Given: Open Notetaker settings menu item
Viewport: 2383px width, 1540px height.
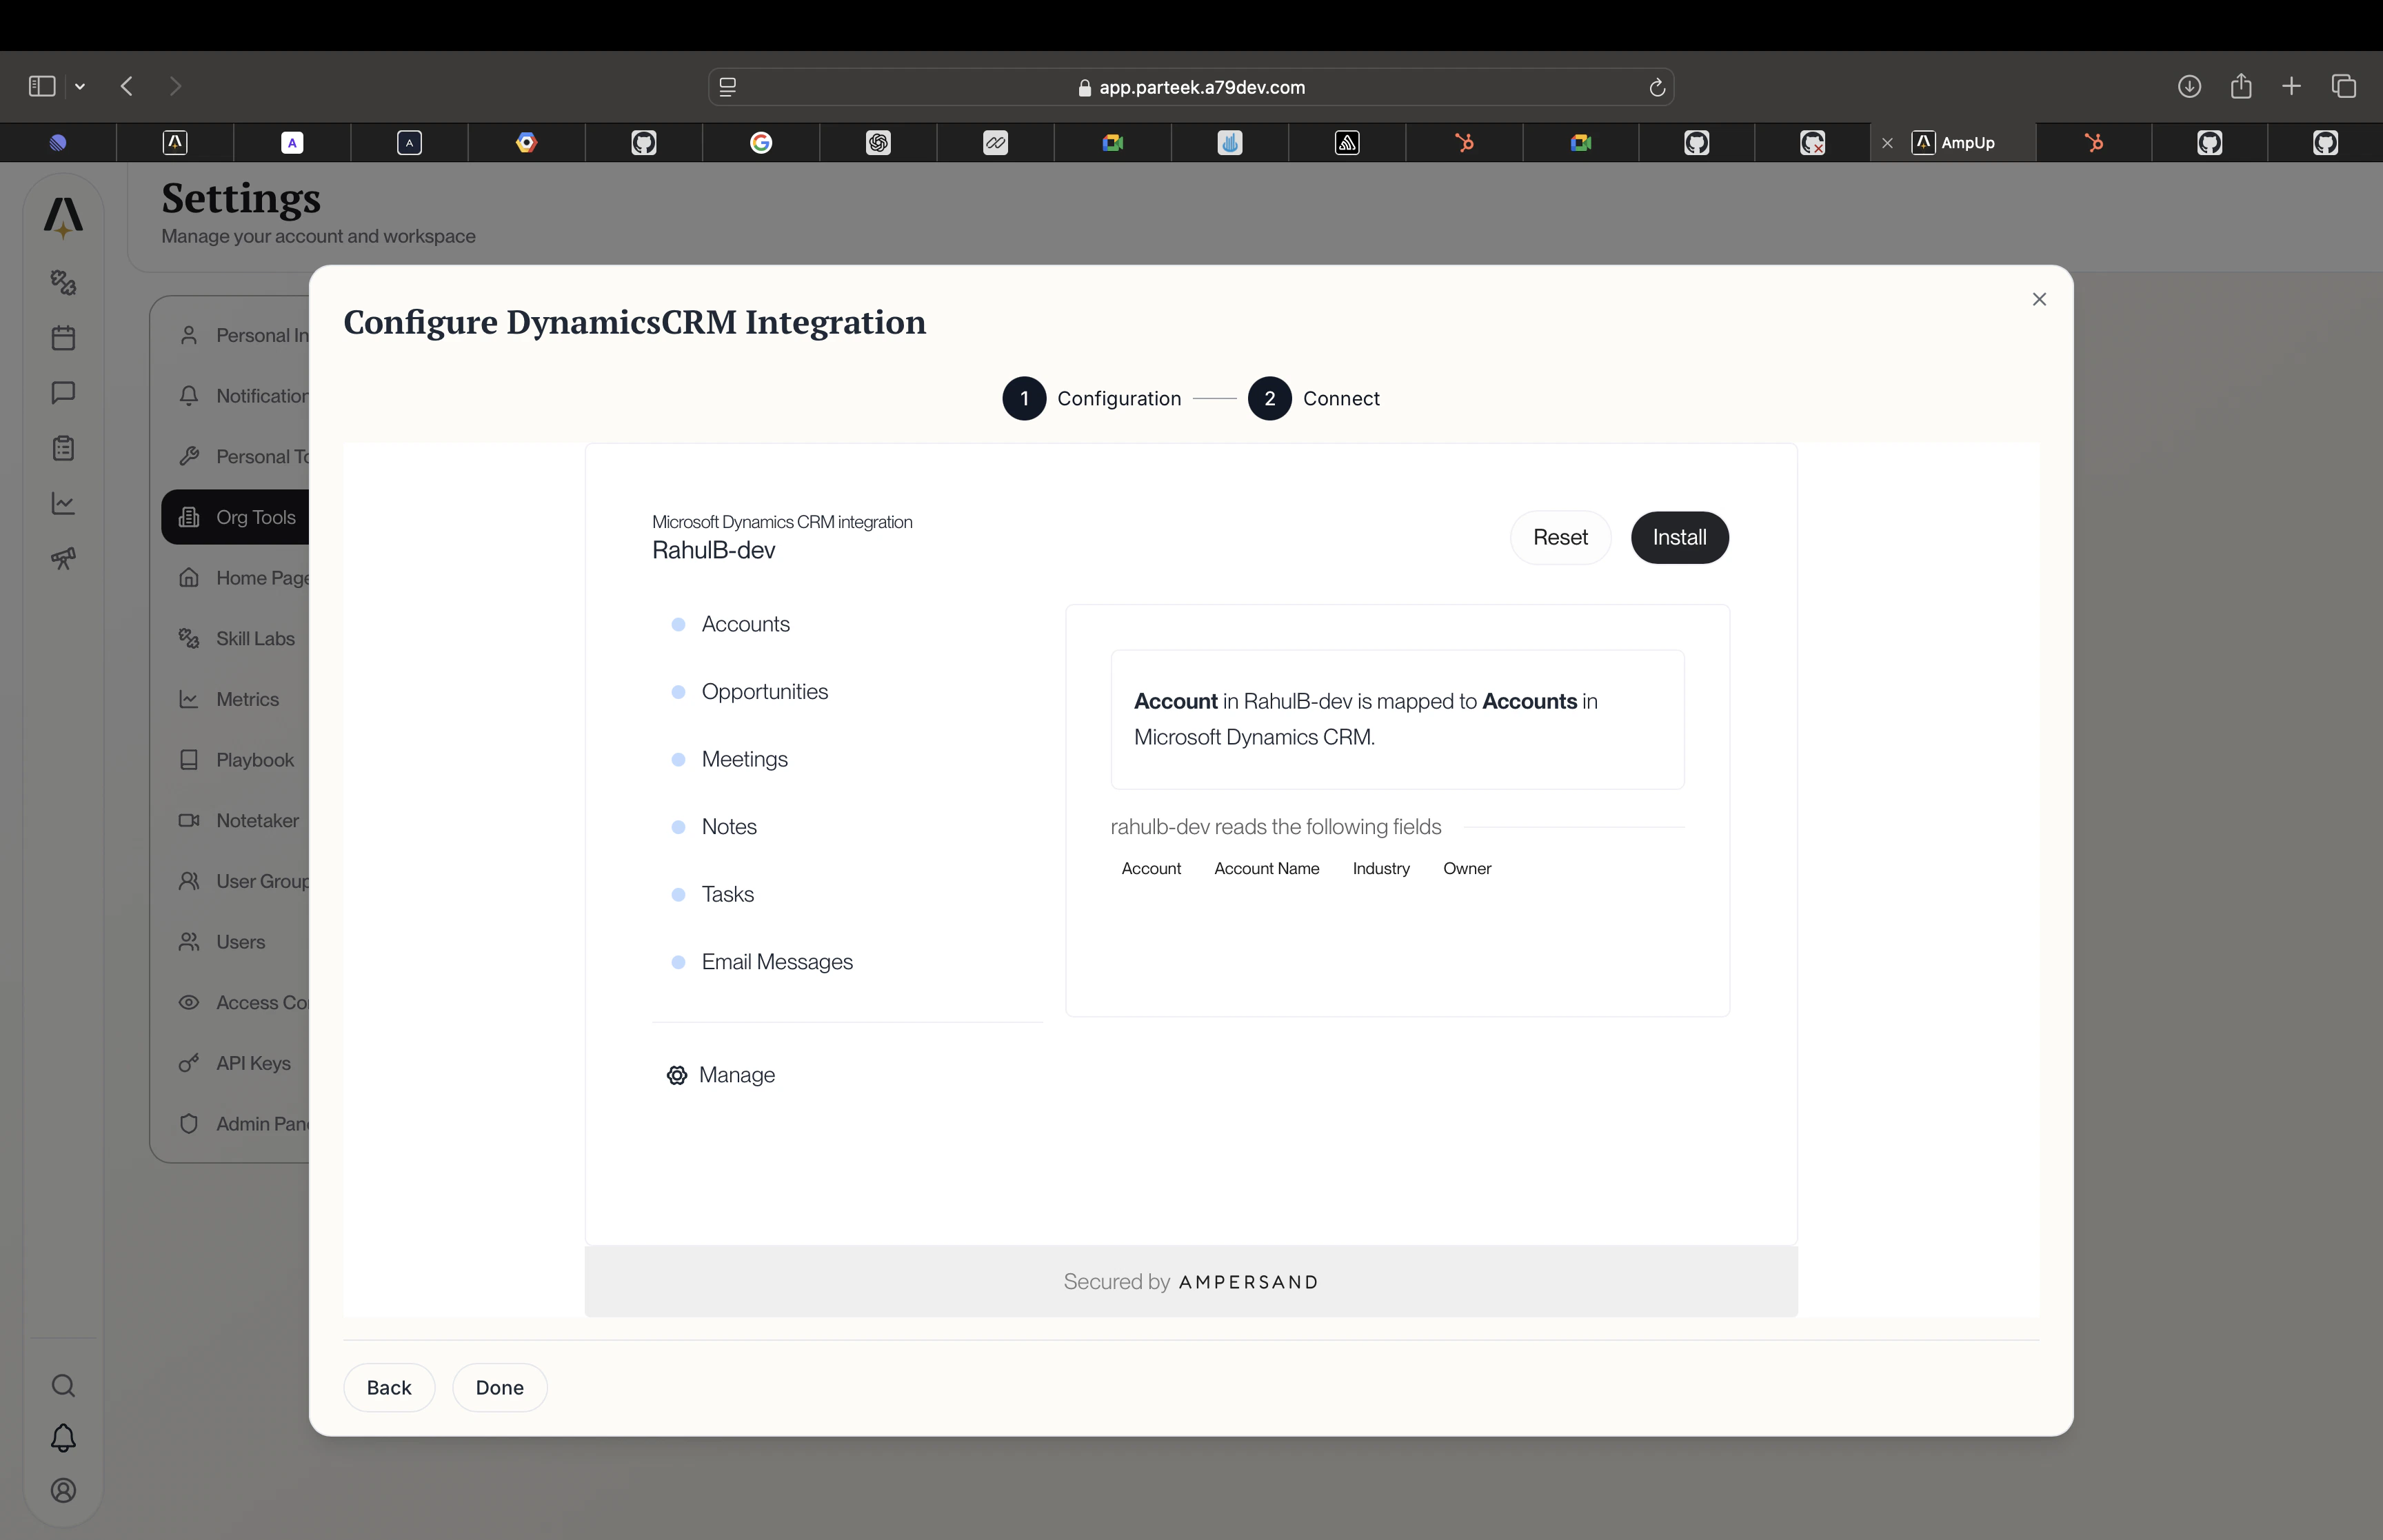Looking at the screenshot, I should (x=236, y=820).
